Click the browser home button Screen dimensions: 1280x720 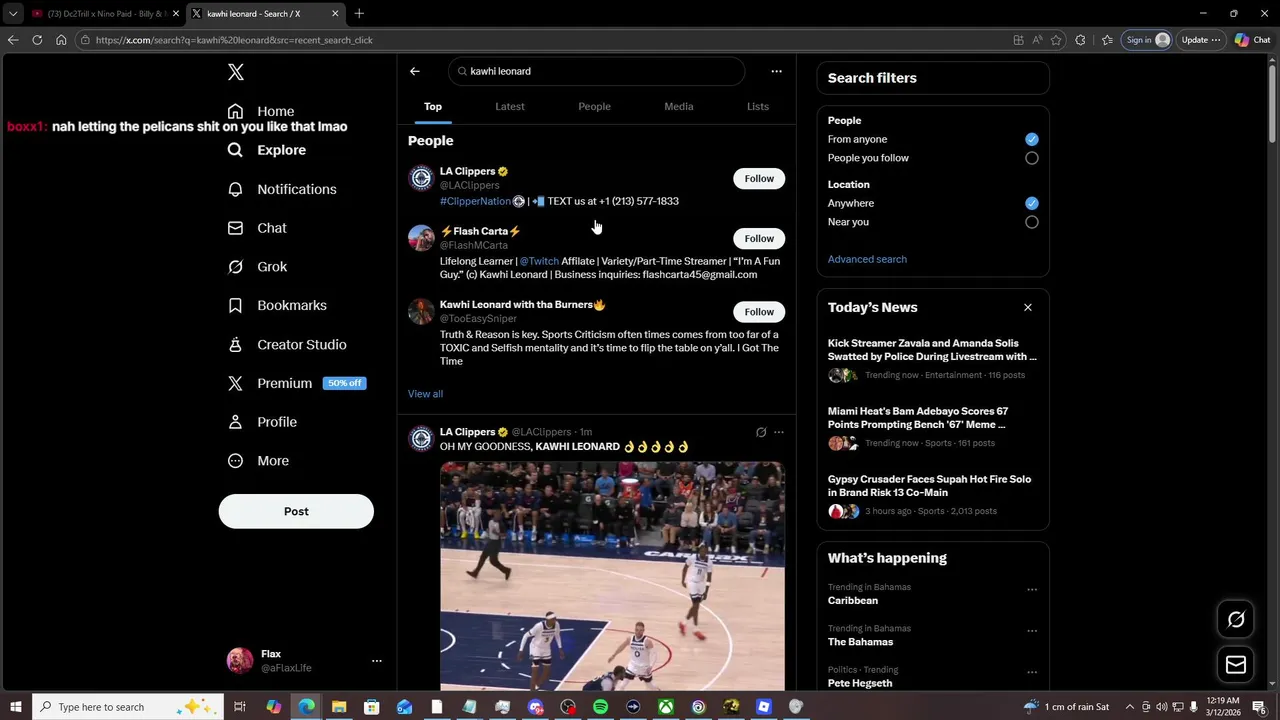(x=61, y=40)
